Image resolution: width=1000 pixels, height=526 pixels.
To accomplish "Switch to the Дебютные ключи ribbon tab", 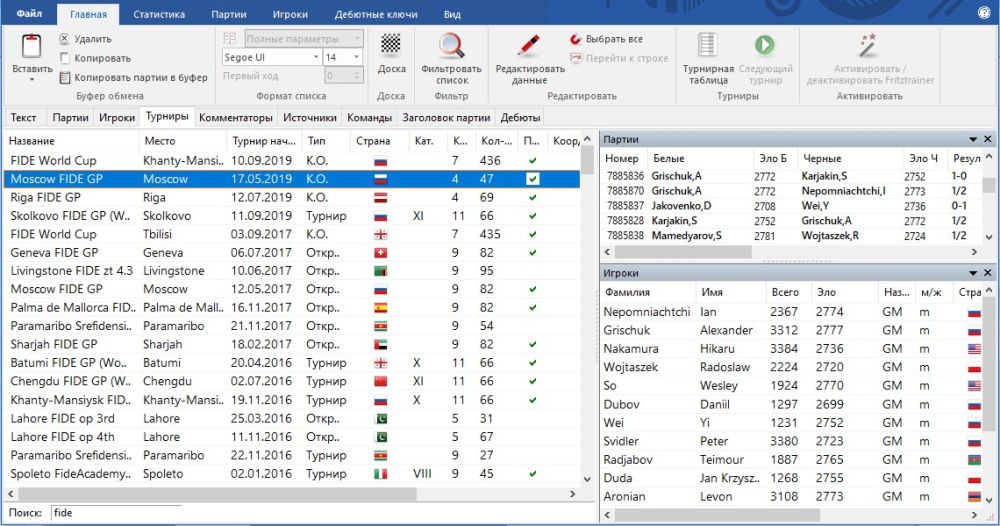I will (x=376, y=14).
